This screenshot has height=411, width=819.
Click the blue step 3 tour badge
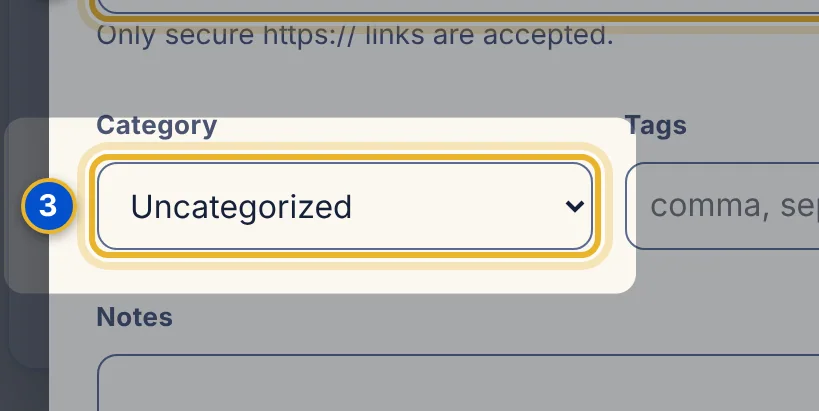coord(48,206)
